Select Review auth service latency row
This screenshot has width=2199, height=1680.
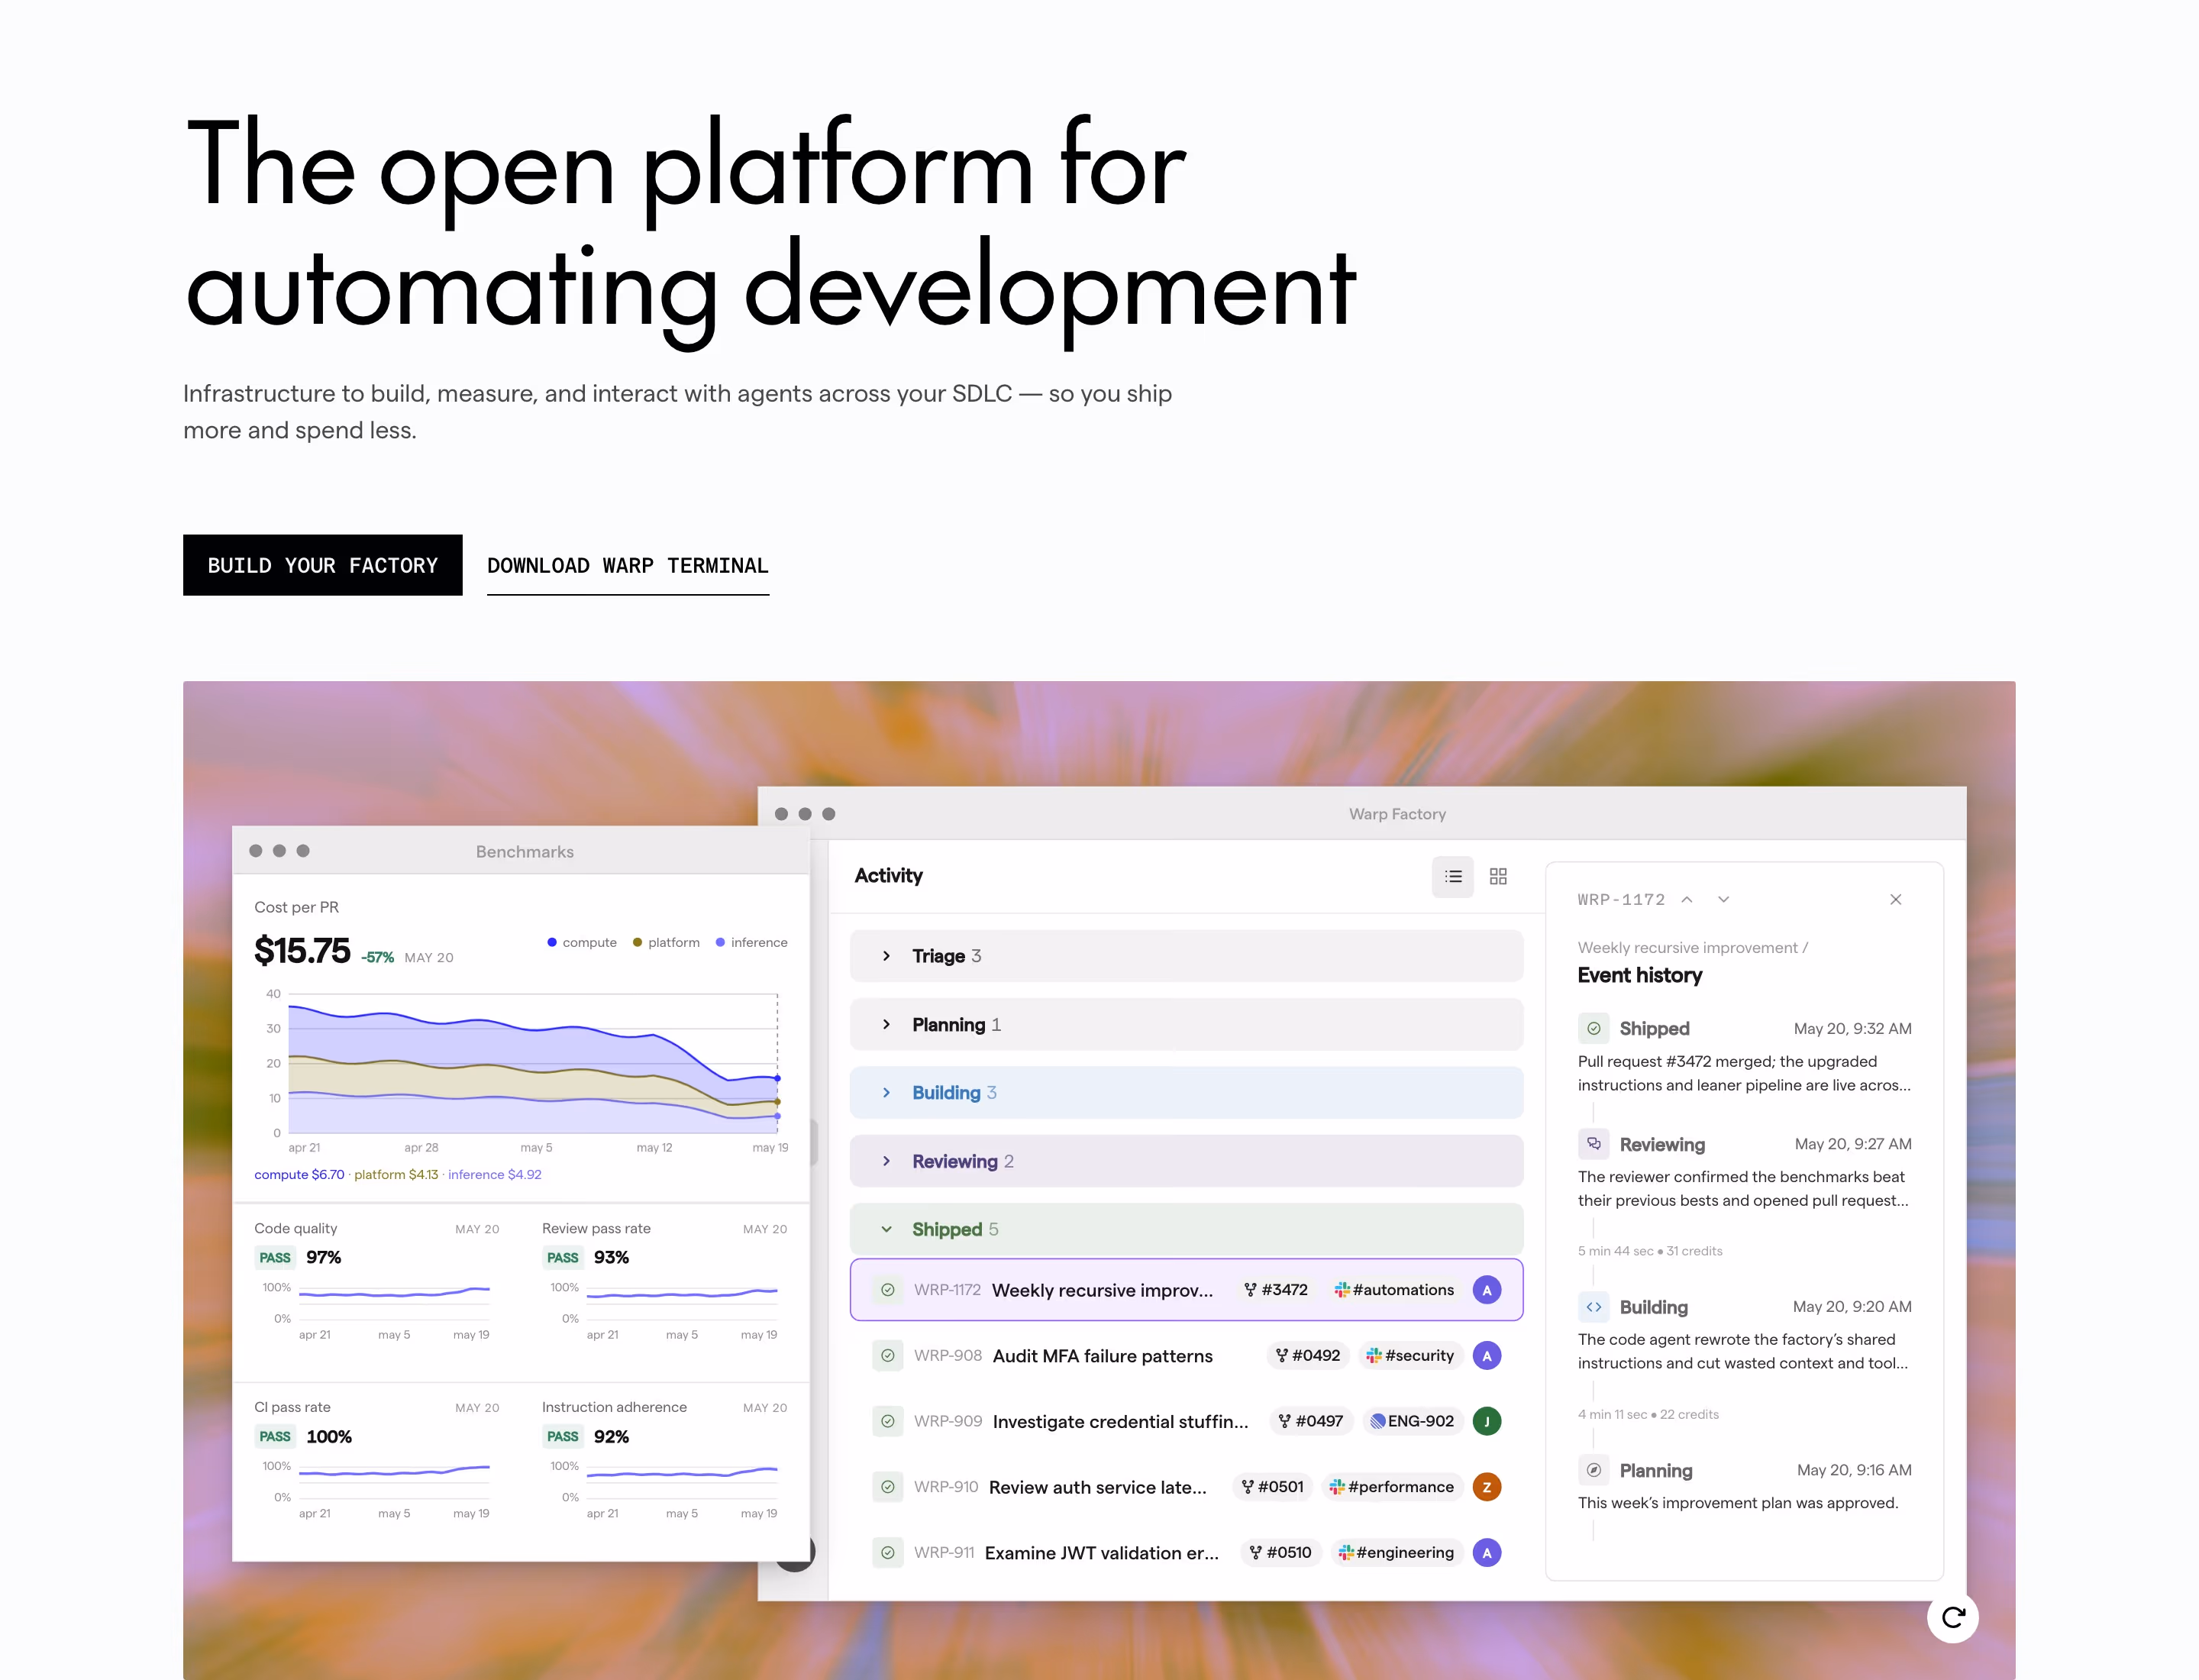1186,1486
